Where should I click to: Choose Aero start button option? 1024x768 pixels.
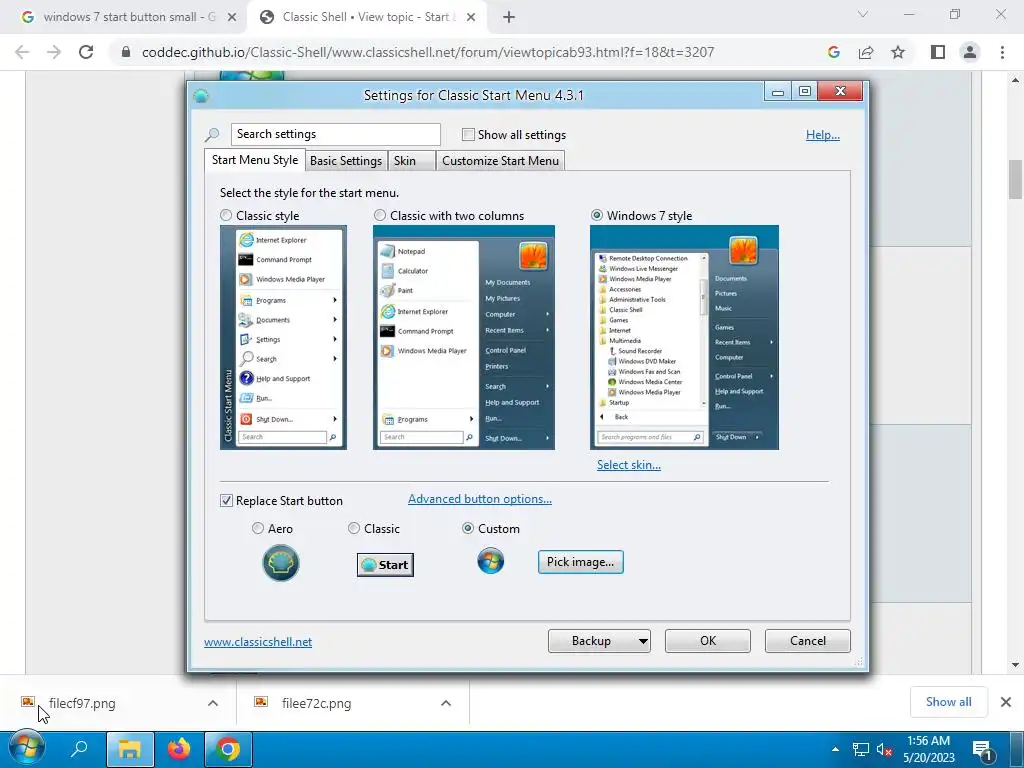click(258, 528)
